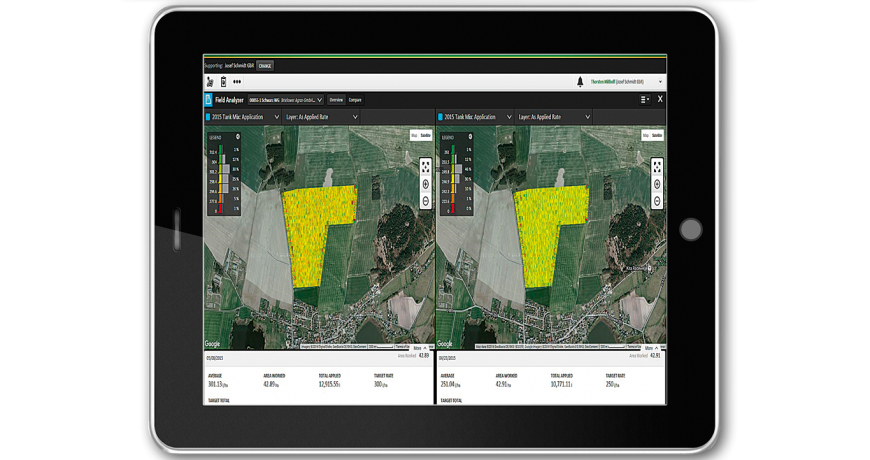Viewport: 870px width, 460px height.
Task: Collapse the right map legend
Action: tap(470, 137)
